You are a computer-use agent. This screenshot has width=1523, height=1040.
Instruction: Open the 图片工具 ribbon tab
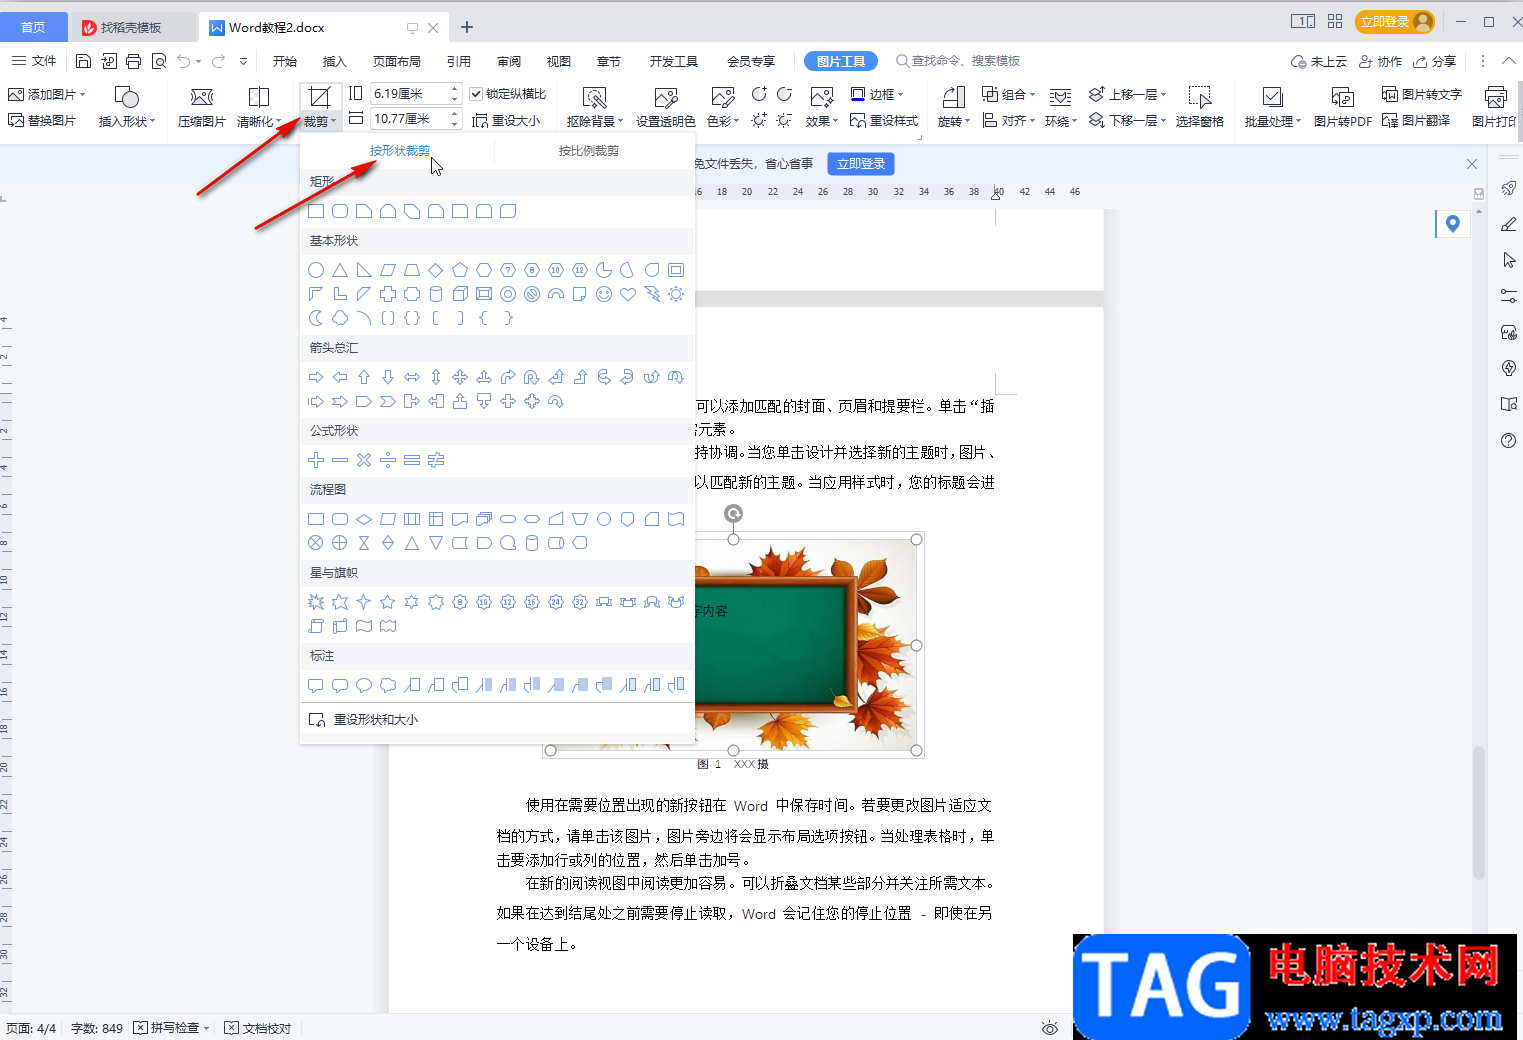(x=840, y=61)
